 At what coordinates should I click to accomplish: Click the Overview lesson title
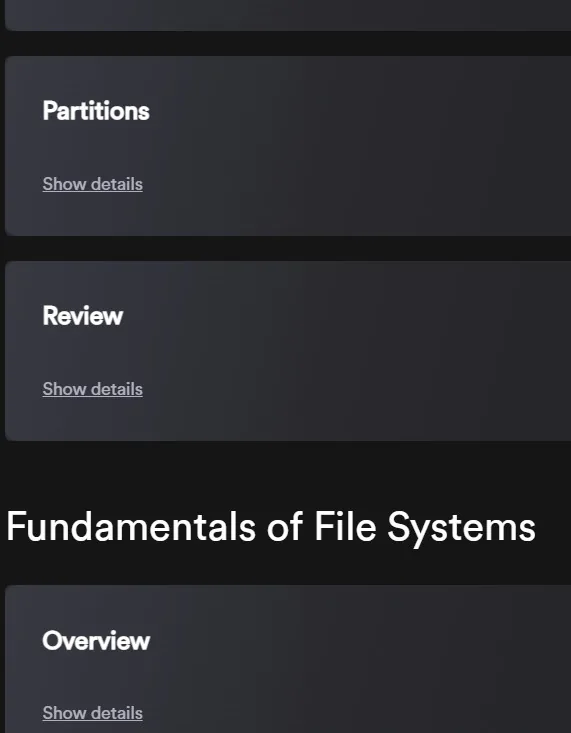click(x=96, y=640)
